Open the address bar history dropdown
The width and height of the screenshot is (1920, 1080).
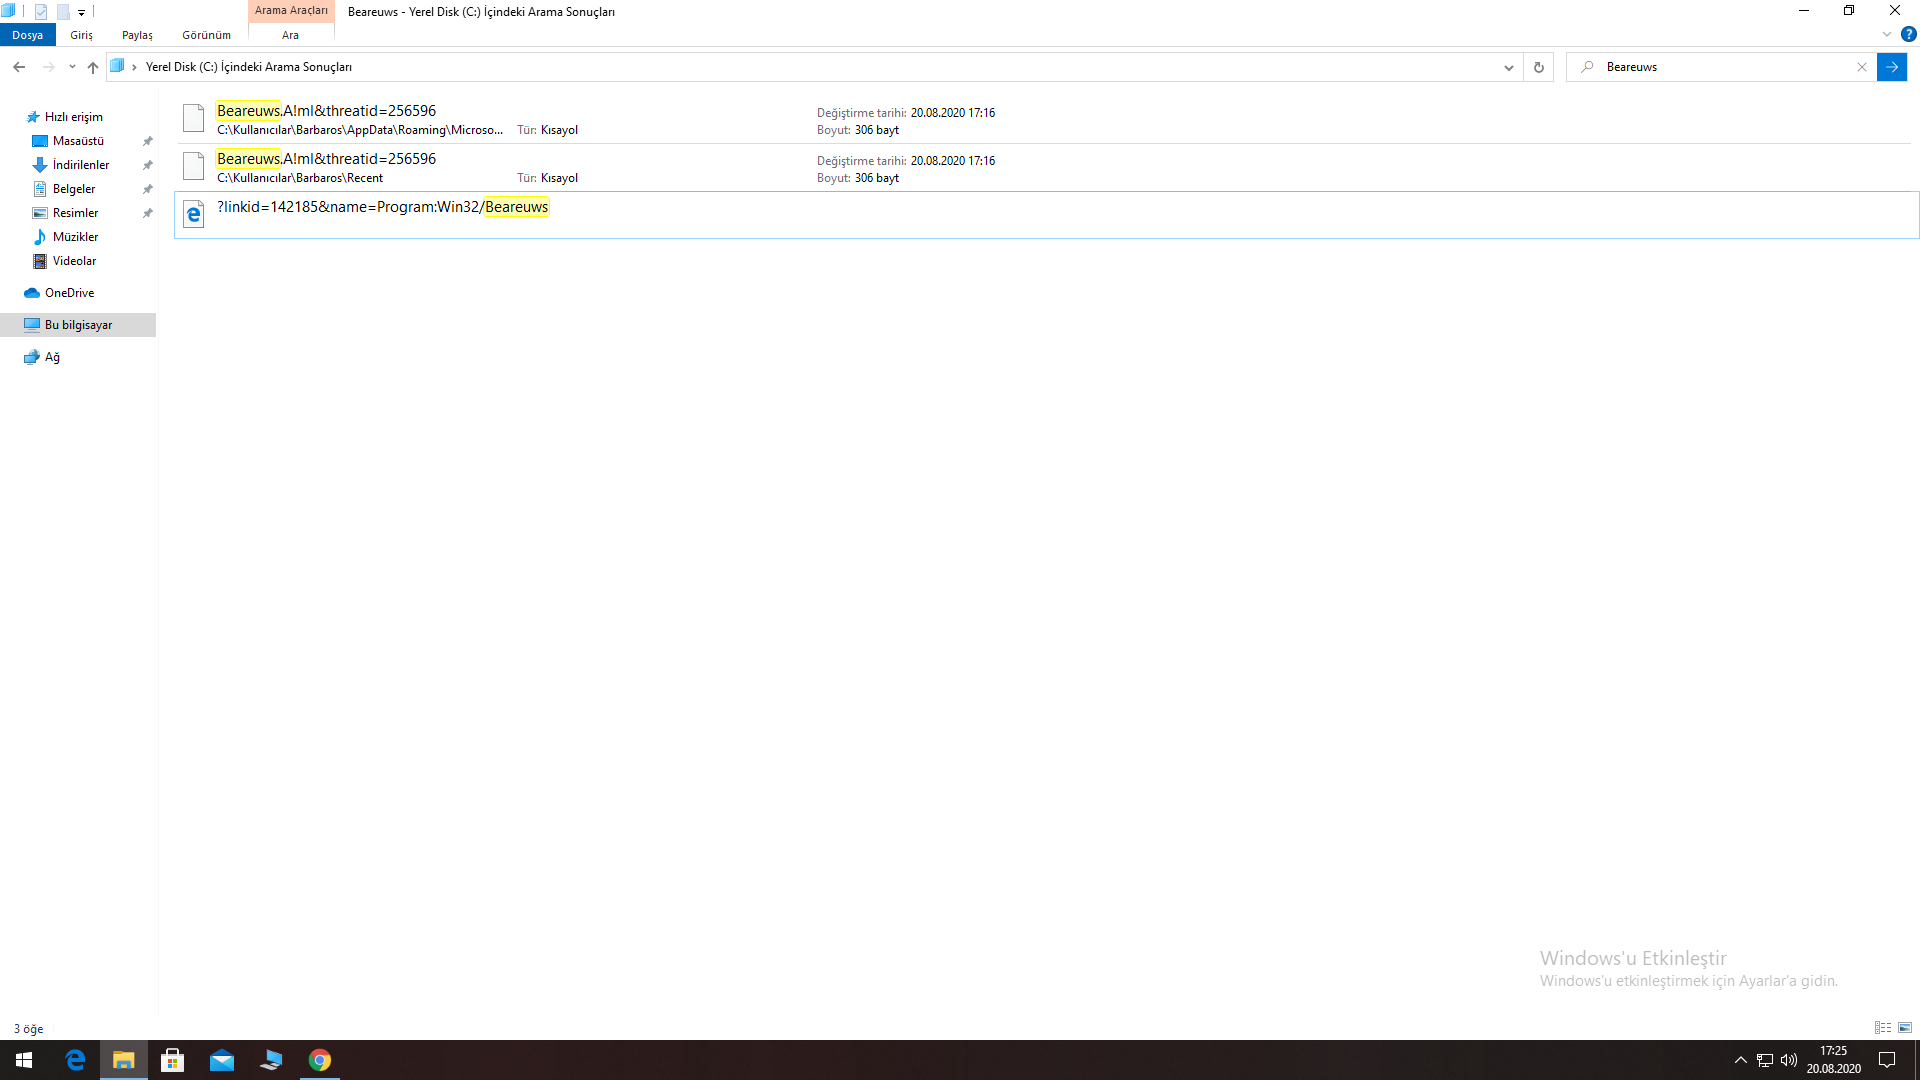point(1508,67)
